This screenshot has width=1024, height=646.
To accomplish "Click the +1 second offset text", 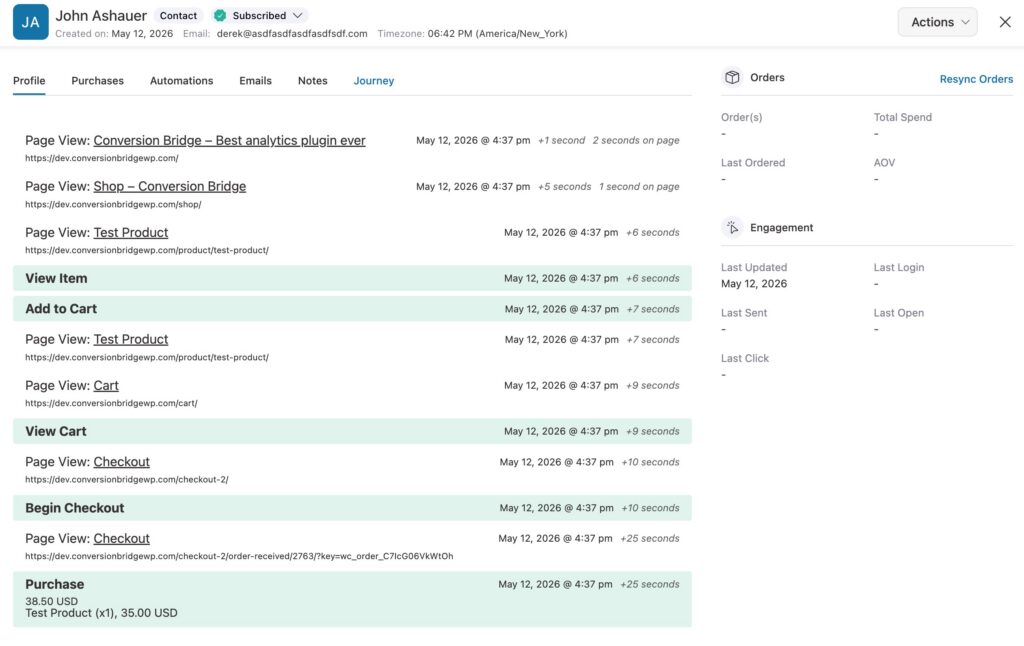I will tap(562, 140).
